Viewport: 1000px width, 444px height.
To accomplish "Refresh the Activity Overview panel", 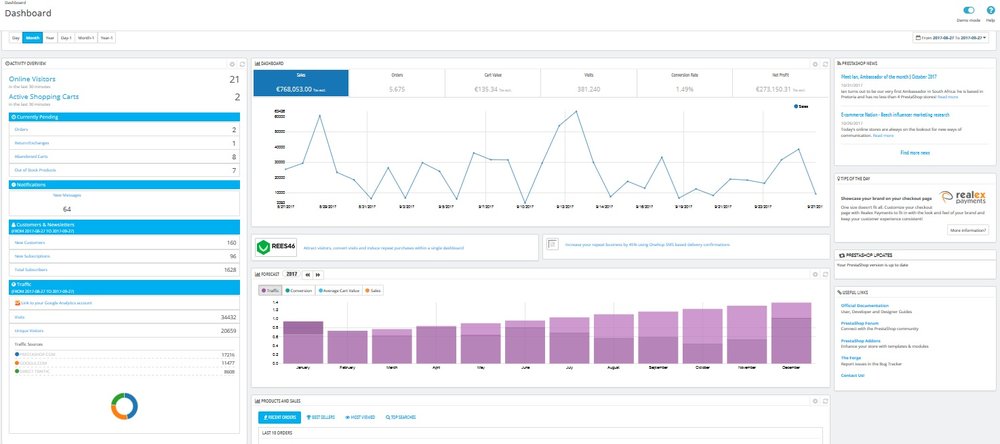I will pos(240,63).
